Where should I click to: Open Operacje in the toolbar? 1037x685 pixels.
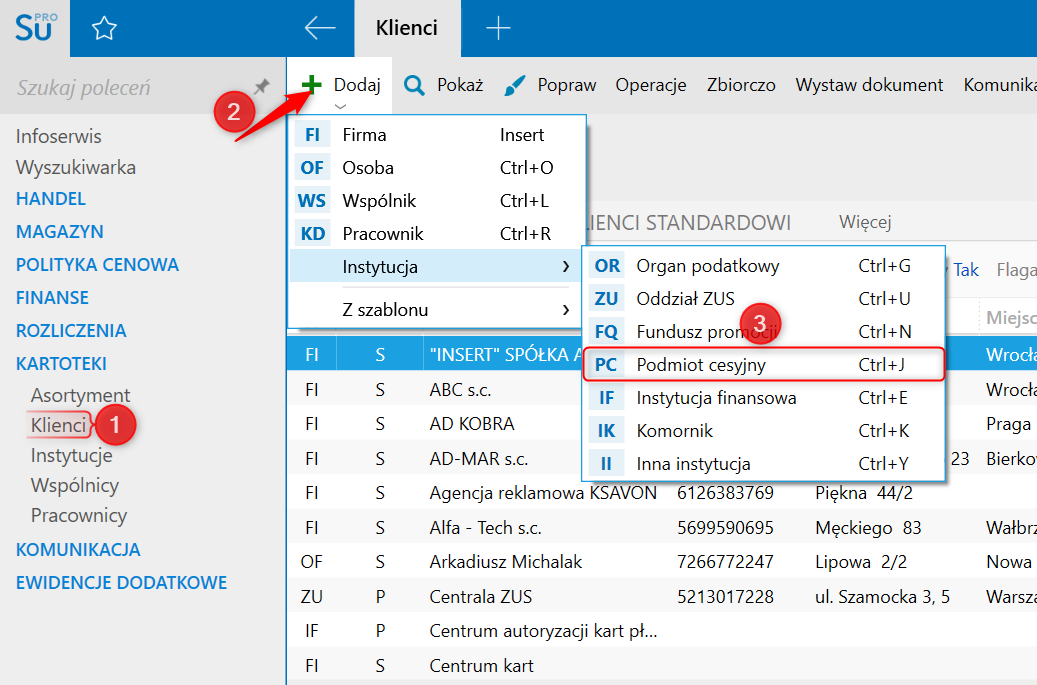(x=650, y=85)
